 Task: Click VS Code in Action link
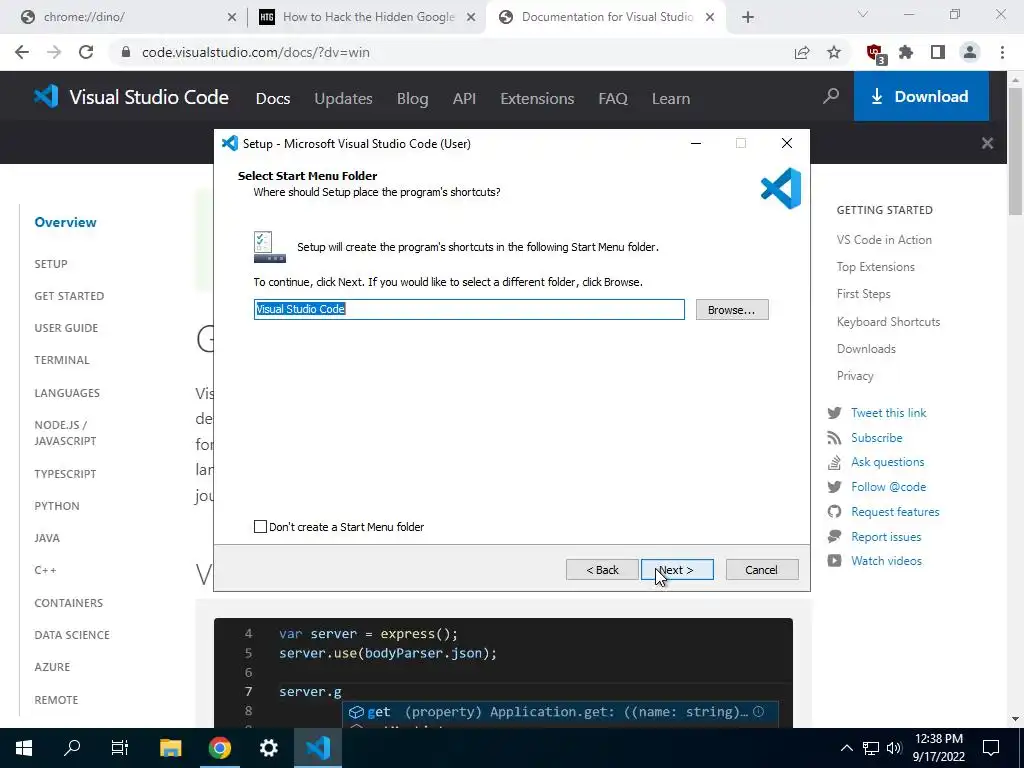(x=884, y=240)
